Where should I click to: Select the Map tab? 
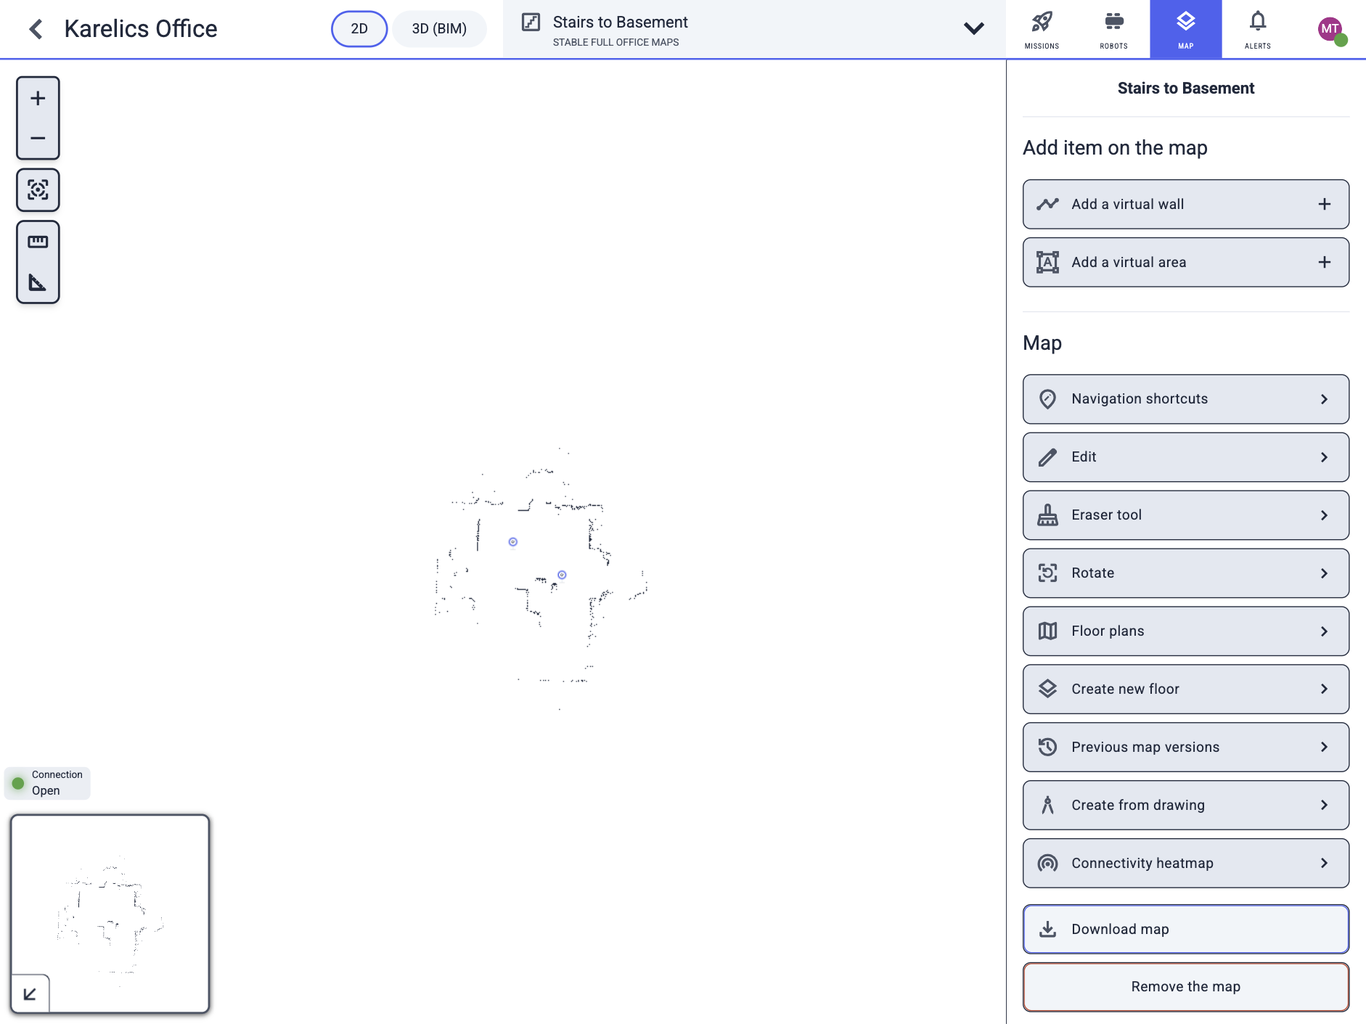click(x=1186, y=29)
